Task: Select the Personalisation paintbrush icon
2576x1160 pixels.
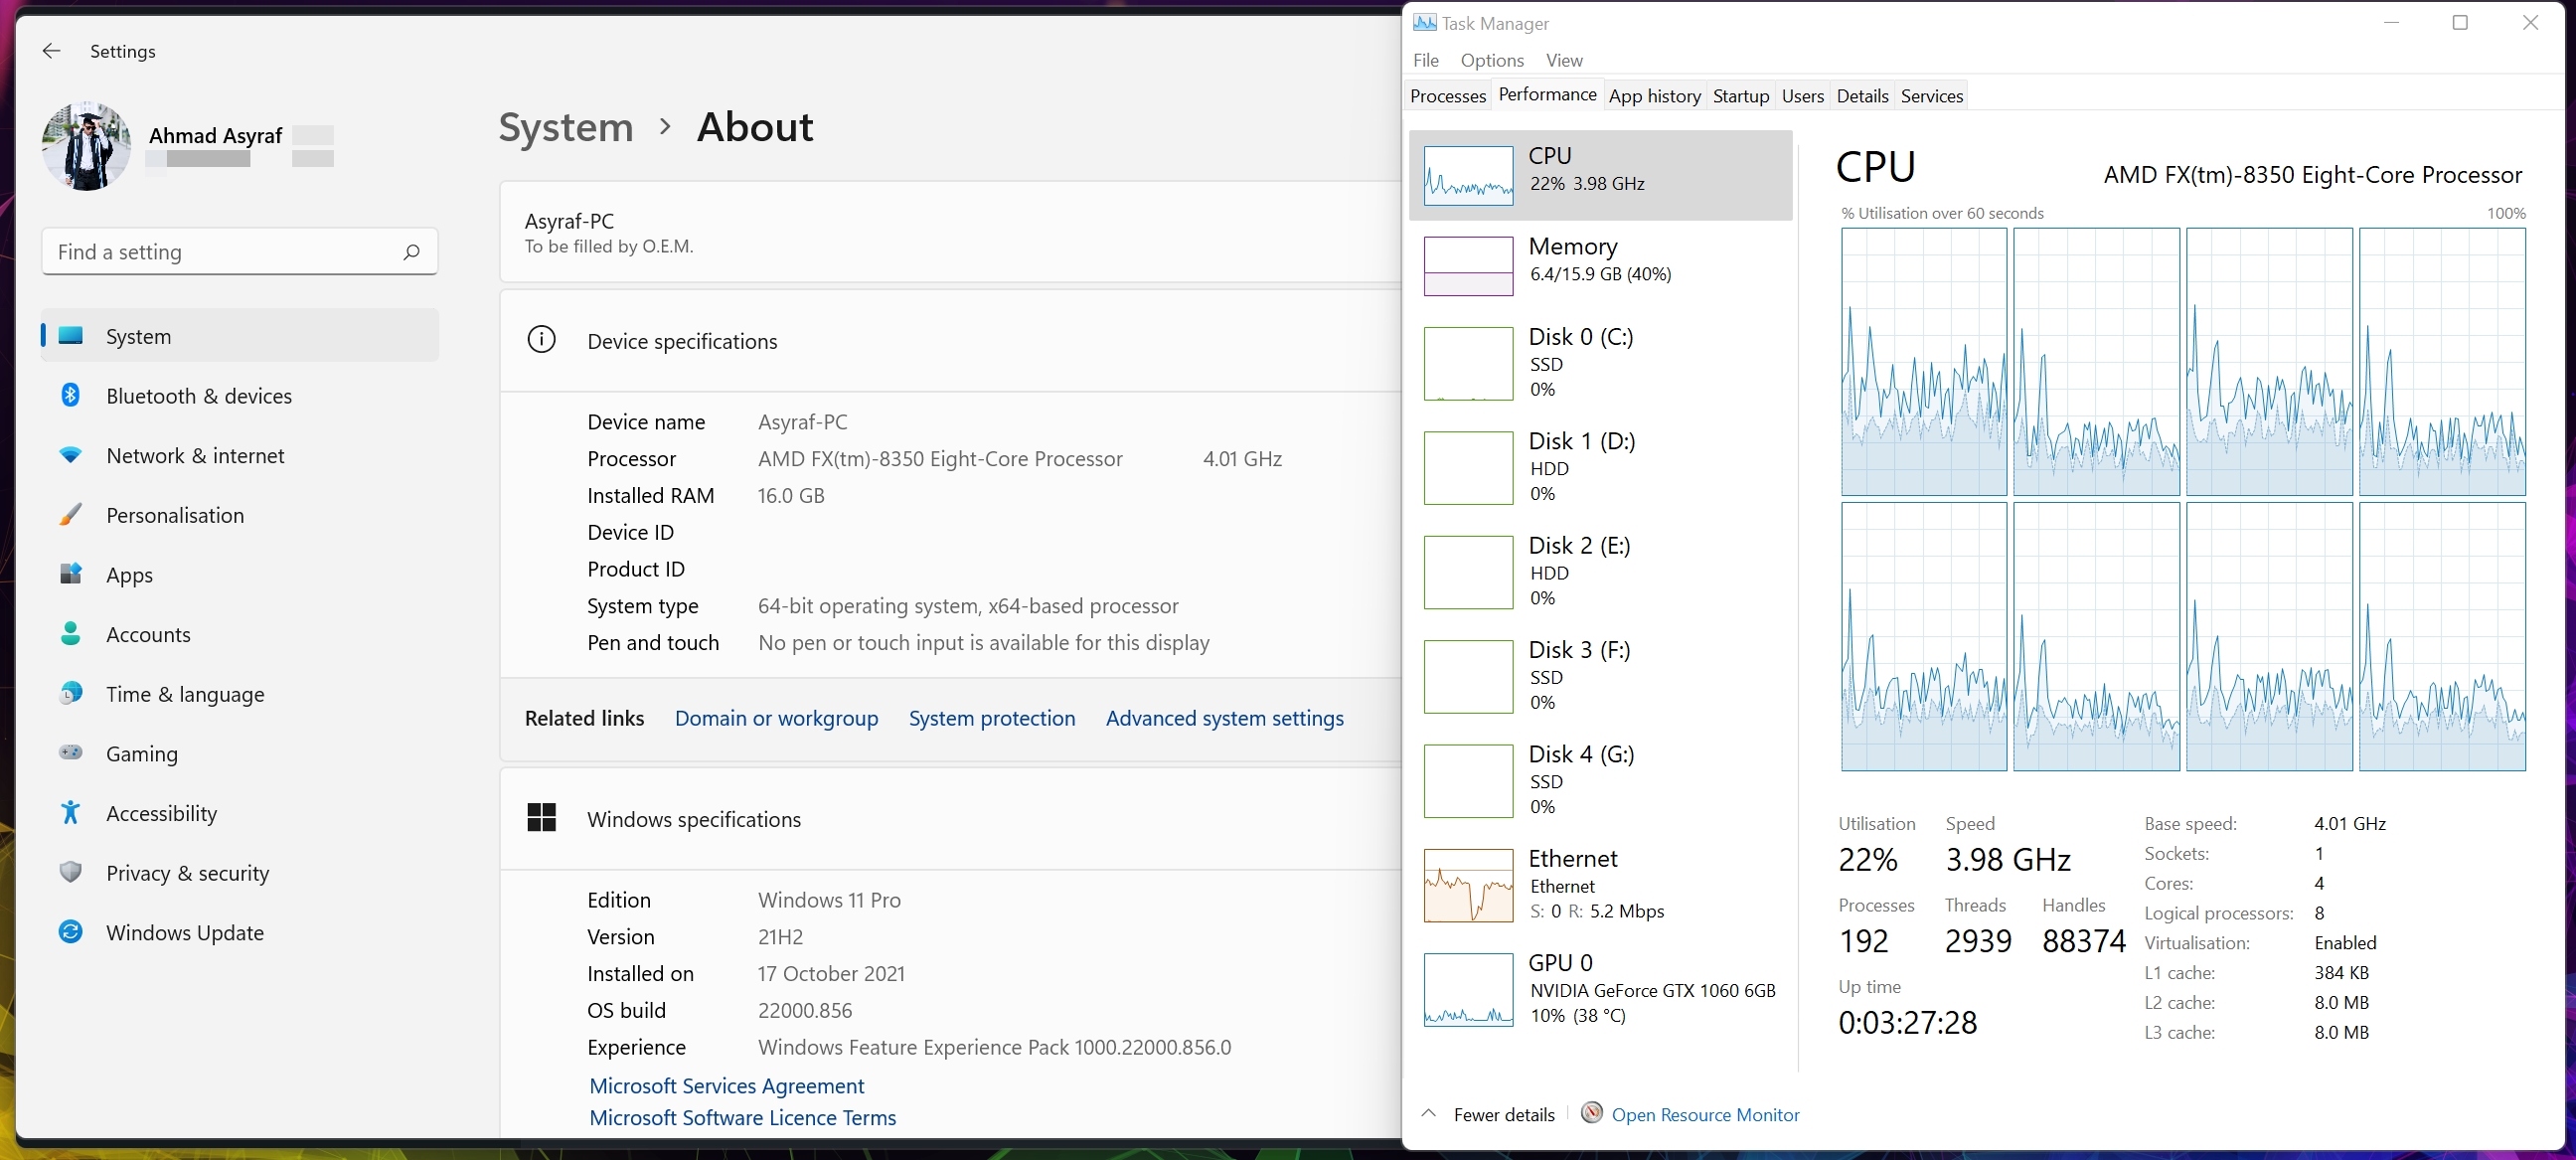Action: pos(70,515)
